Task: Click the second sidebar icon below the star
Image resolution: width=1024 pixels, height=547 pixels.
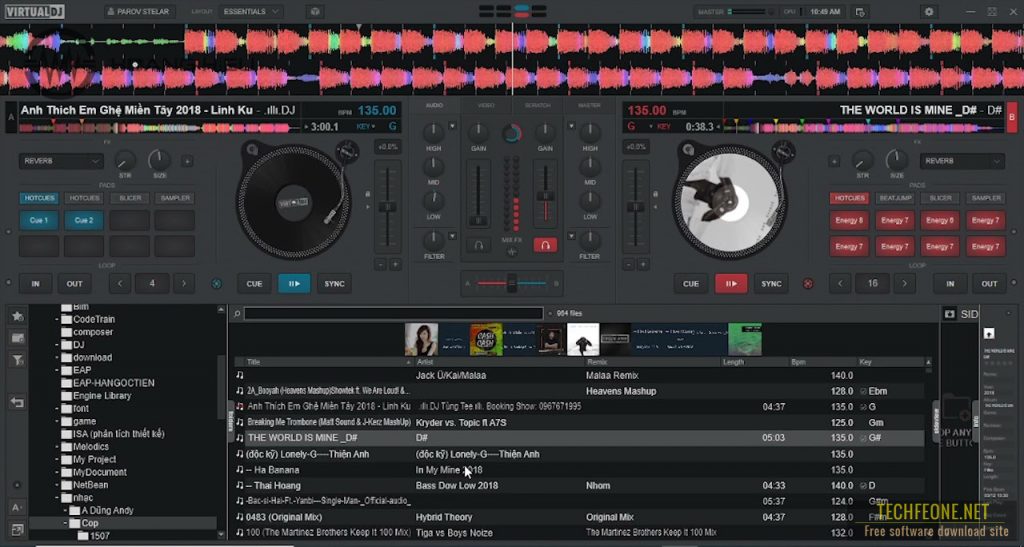Action: click(x=18, y=338)
